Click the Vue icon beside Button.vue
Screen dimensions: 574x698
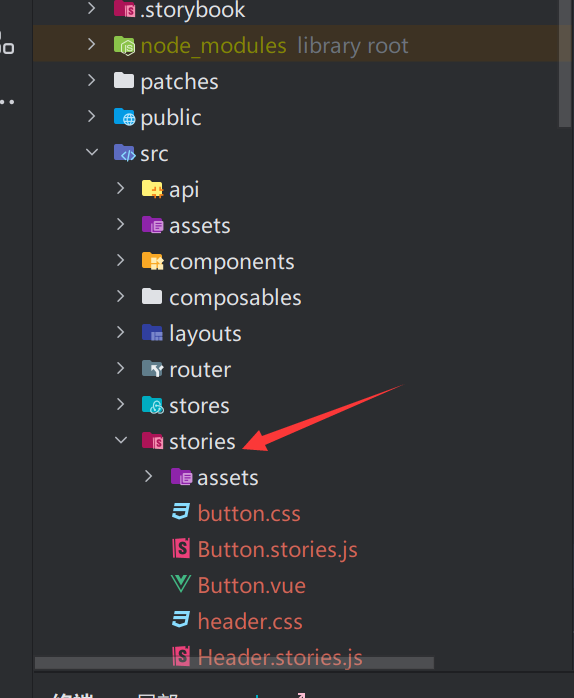[181, 584]
